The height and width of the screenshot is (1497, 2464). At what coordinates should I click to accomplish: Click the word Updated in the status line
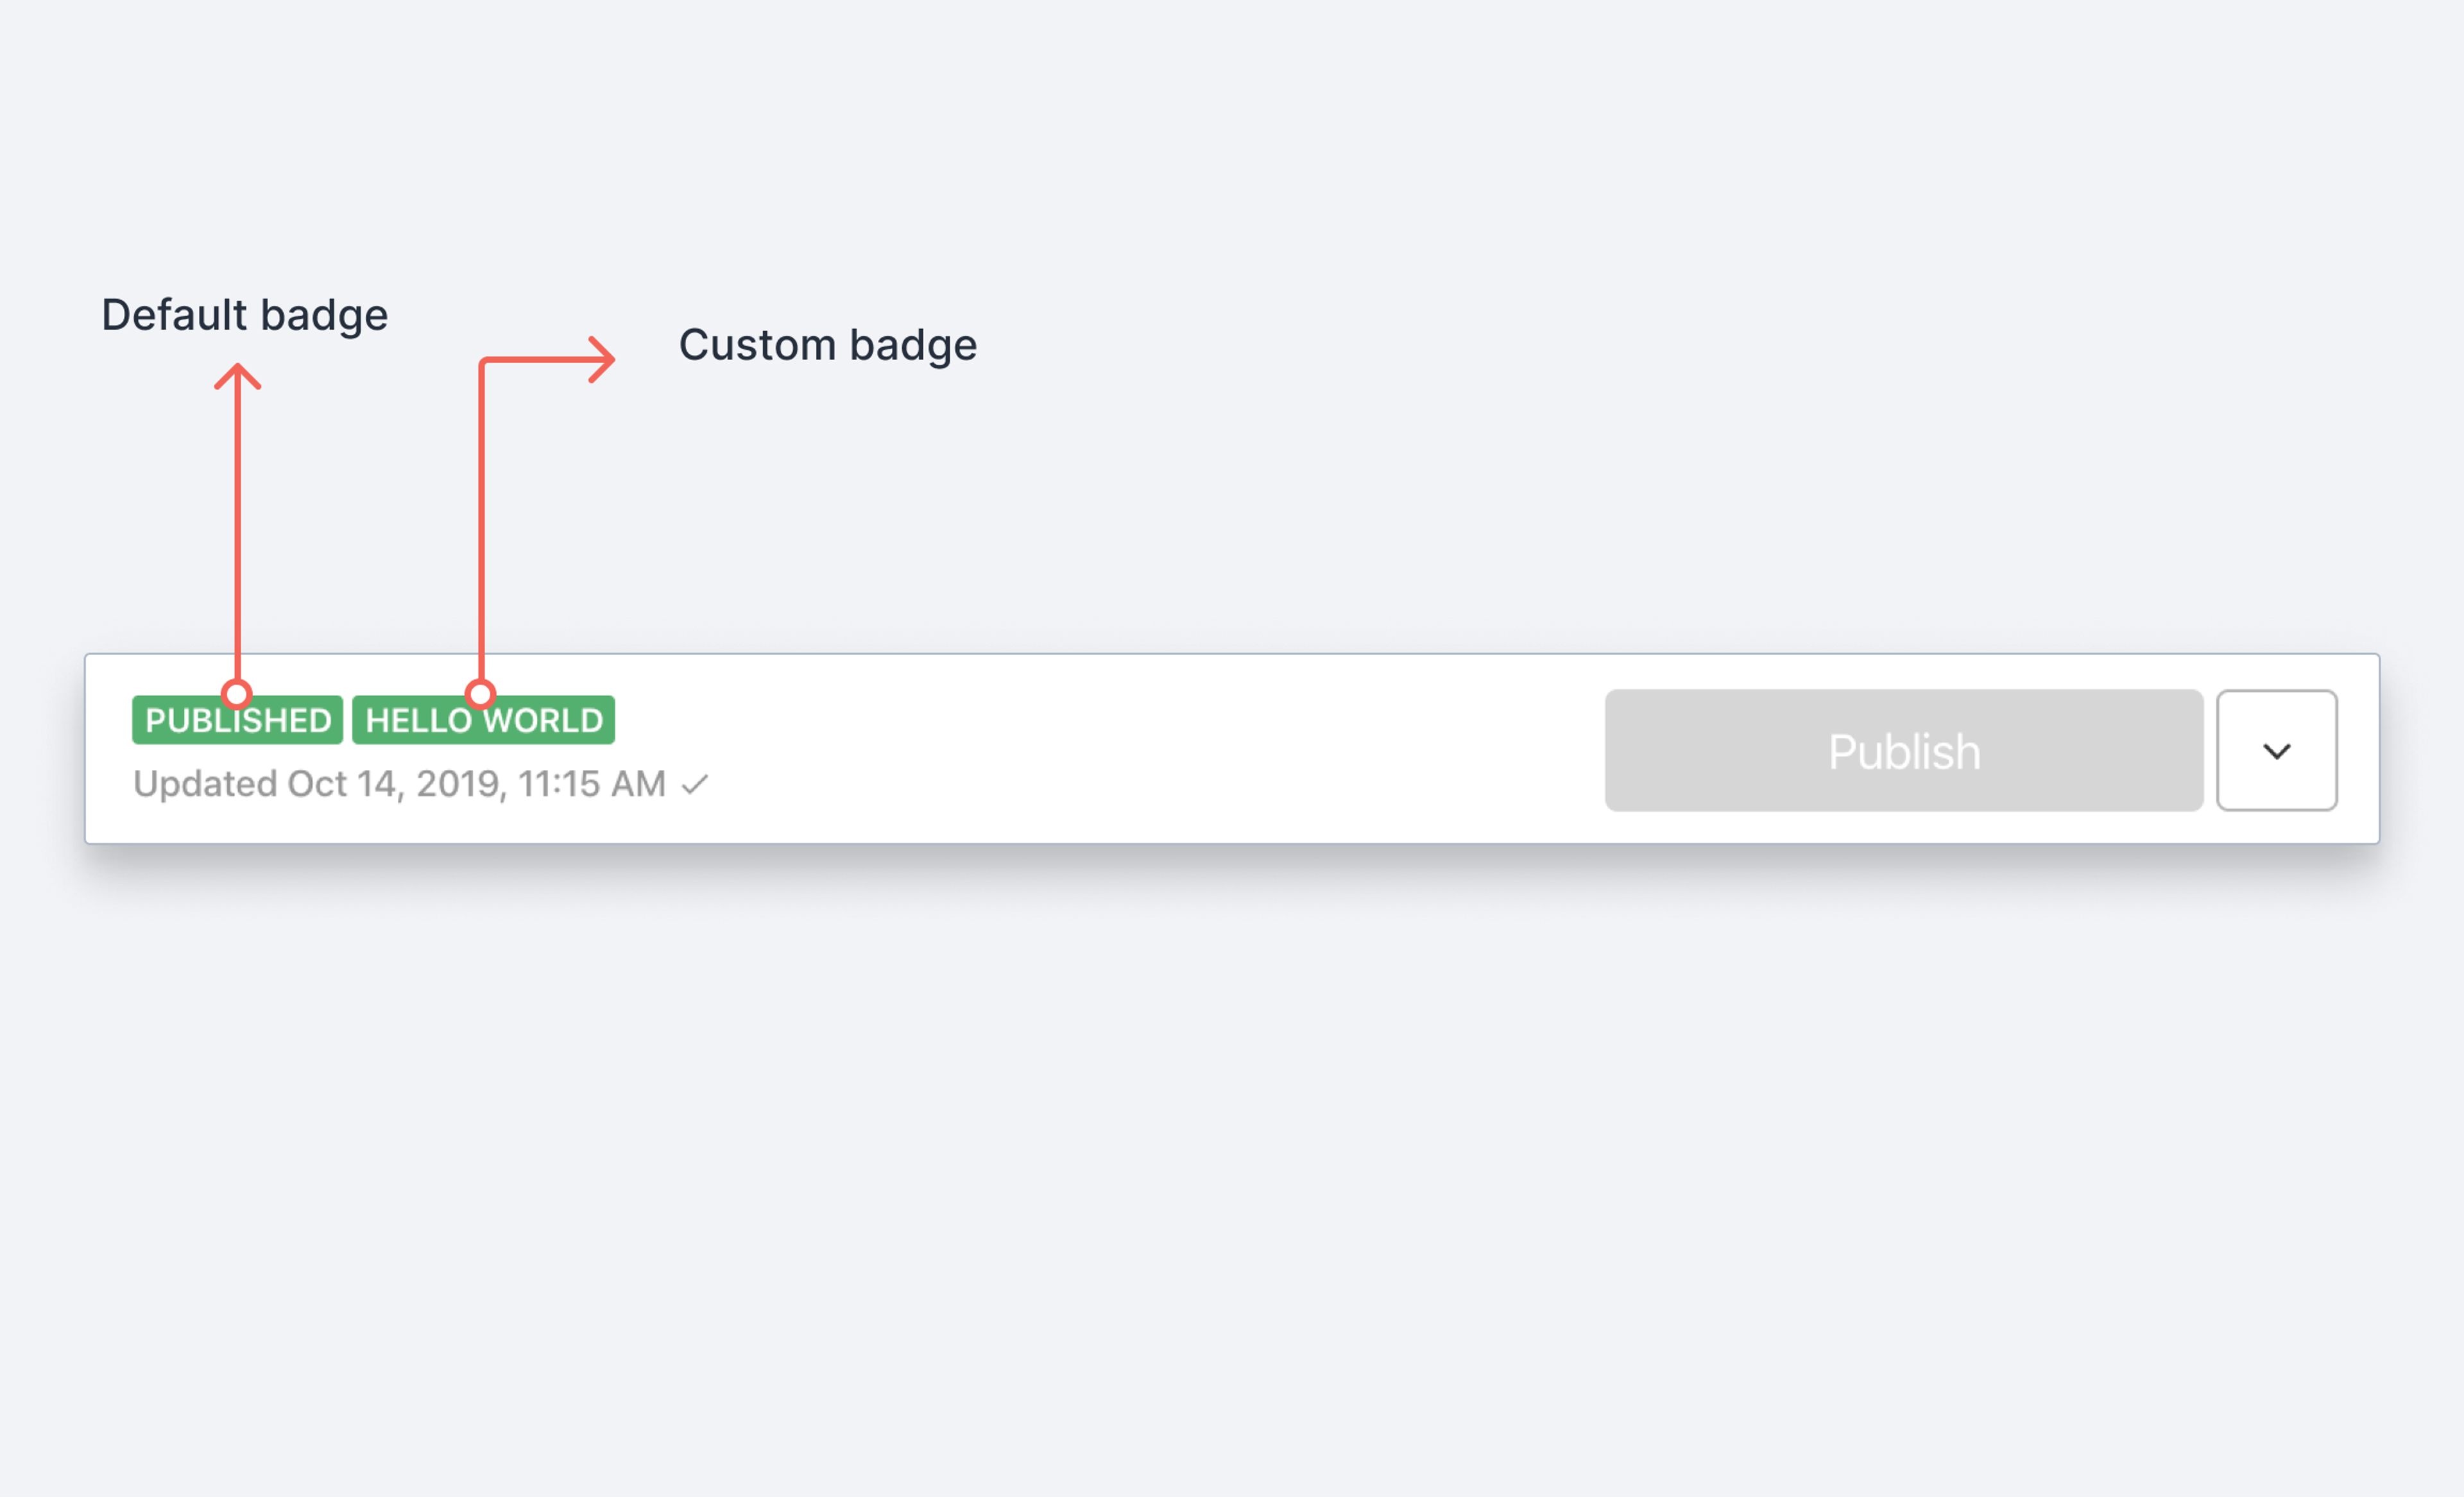click(x=205, y=784)
